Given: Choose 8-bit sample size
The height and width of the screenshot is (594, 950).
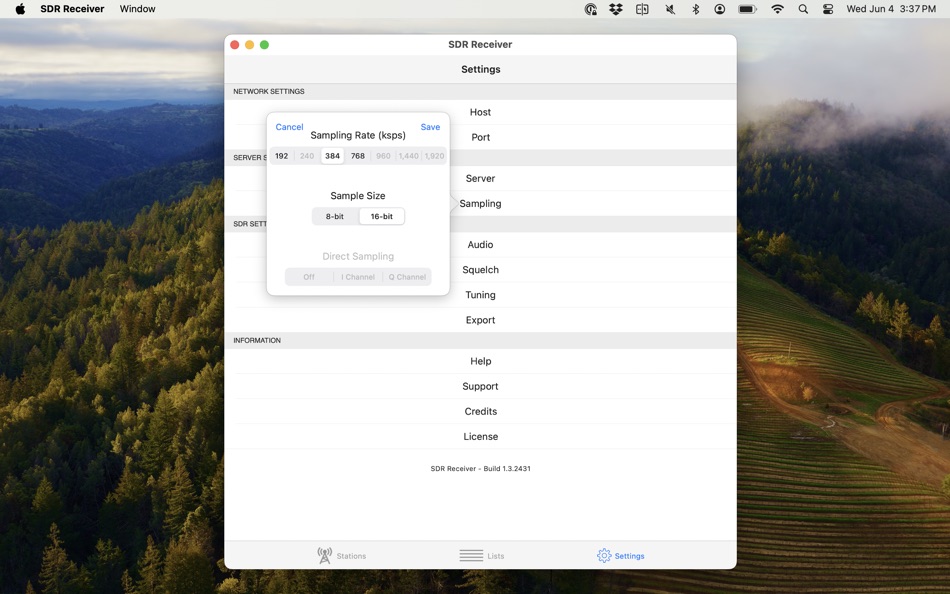Looking at the screenshot, I should (335, 216).
